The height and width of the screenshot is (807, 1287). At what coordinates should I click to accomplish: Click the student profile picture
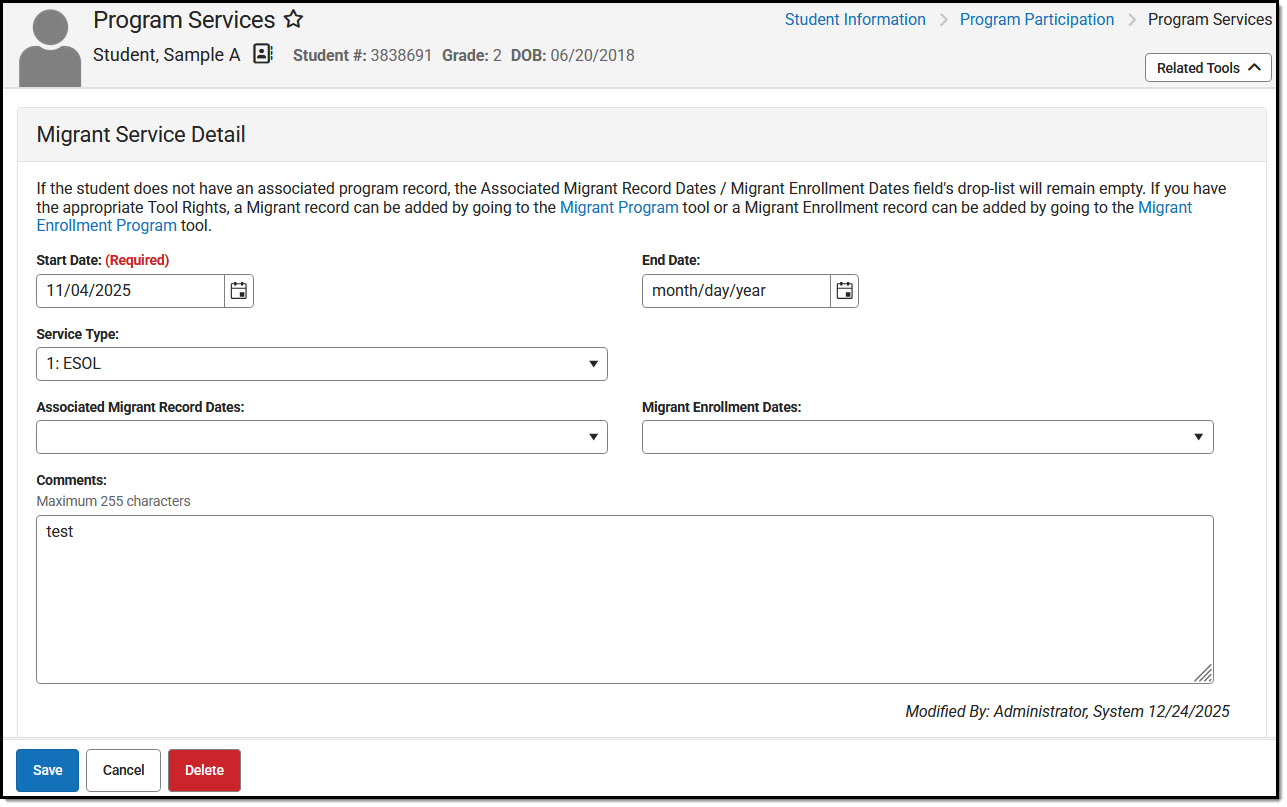click(x=49, y=45)
